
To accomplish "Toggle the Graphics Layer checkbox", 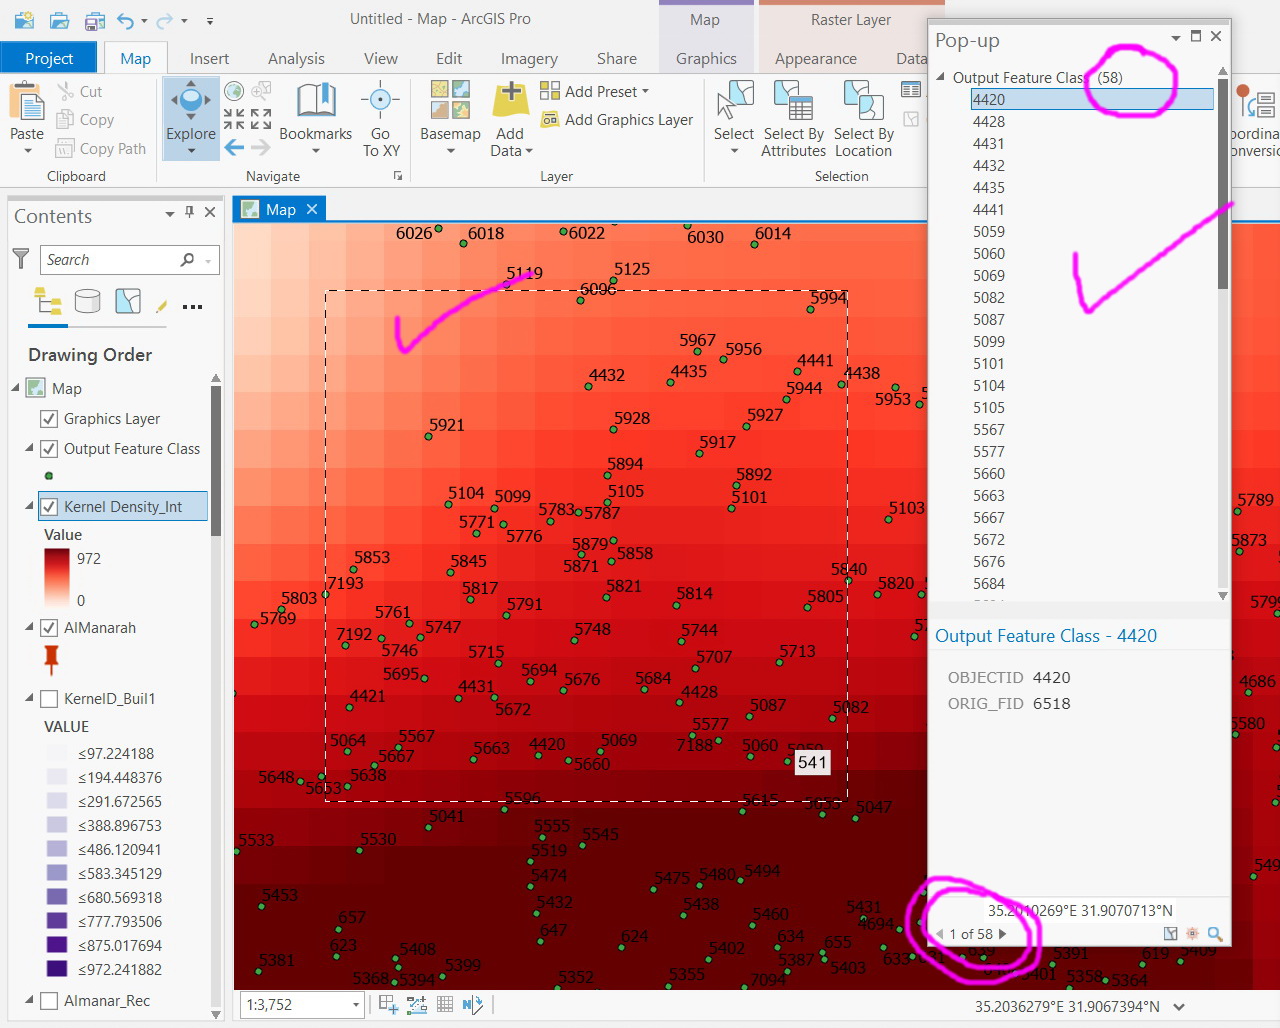I will pyautogui.click(x=48, y=419).
